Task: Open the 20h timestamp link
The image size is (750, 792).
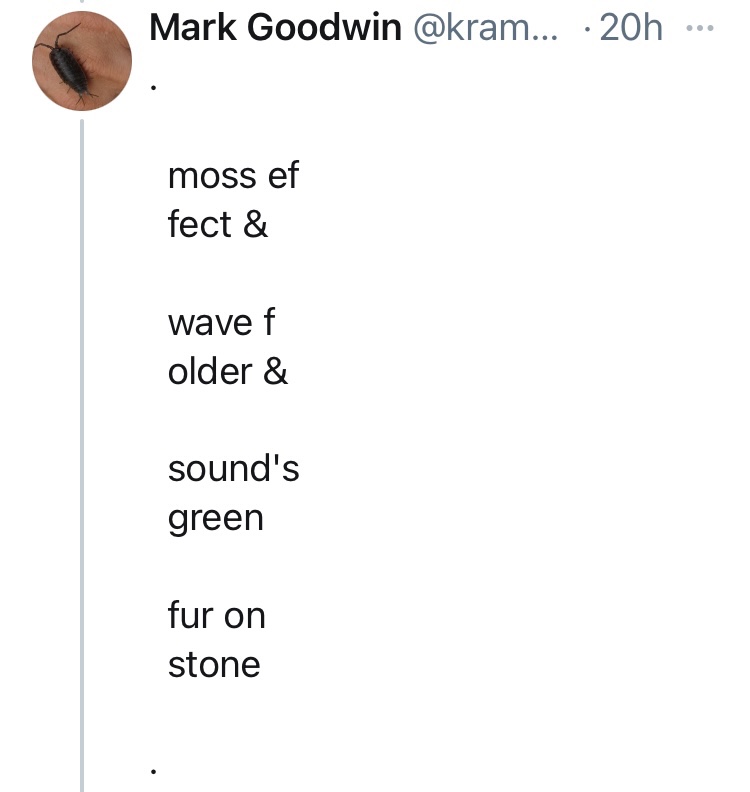Action: click(x=632, y=28)
